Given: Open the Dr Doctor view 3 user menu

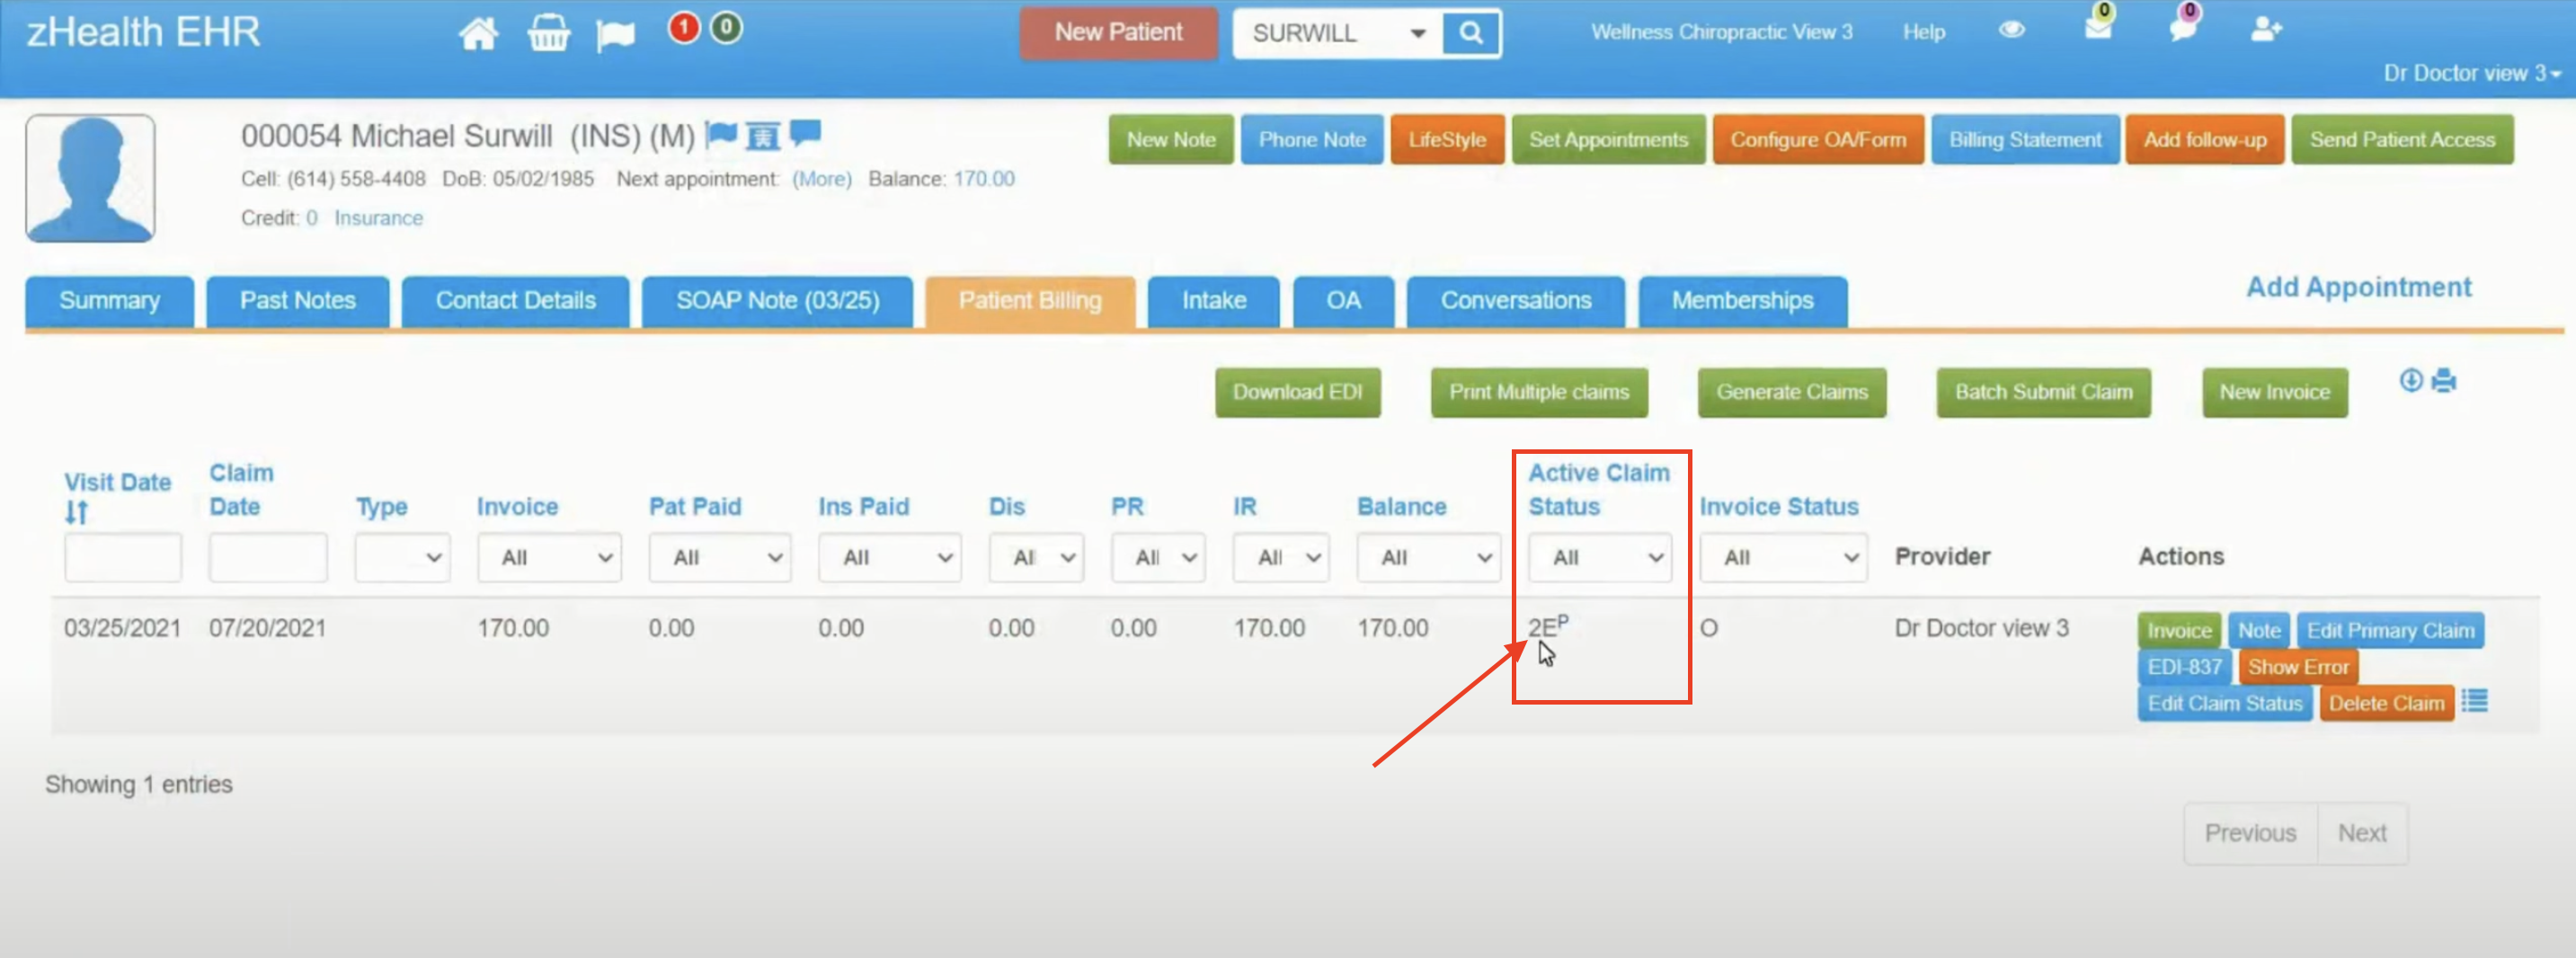Looking at the screenshot, I should 2471,73.
